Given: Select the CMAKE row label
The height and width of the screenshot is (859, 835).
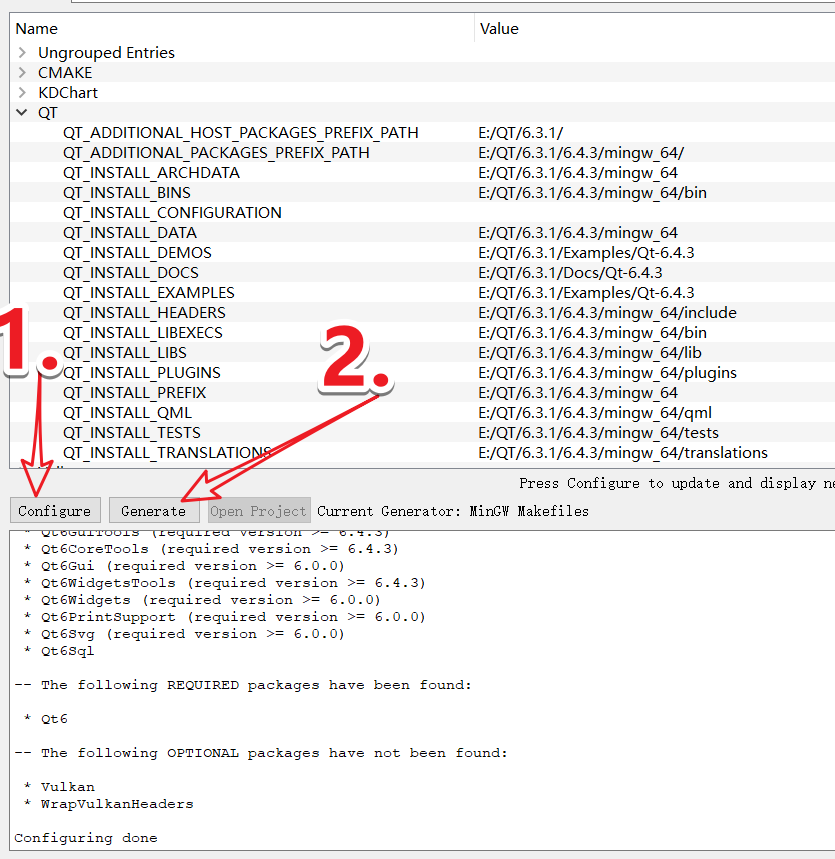Looking at the screenshot, I should click(65, 72).
